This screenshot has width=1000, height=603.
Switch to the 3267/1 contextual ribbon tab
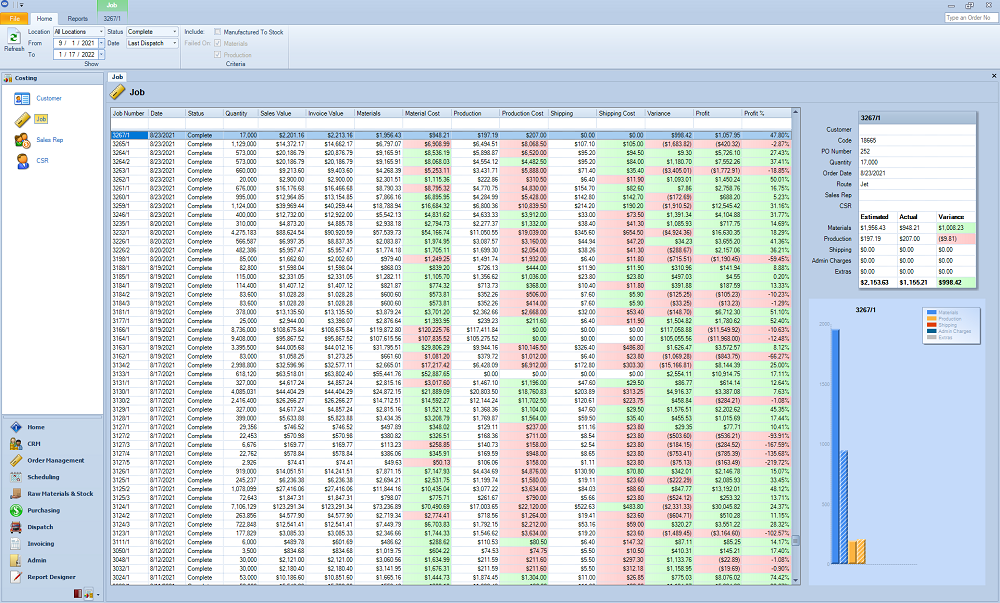point(112,18)
